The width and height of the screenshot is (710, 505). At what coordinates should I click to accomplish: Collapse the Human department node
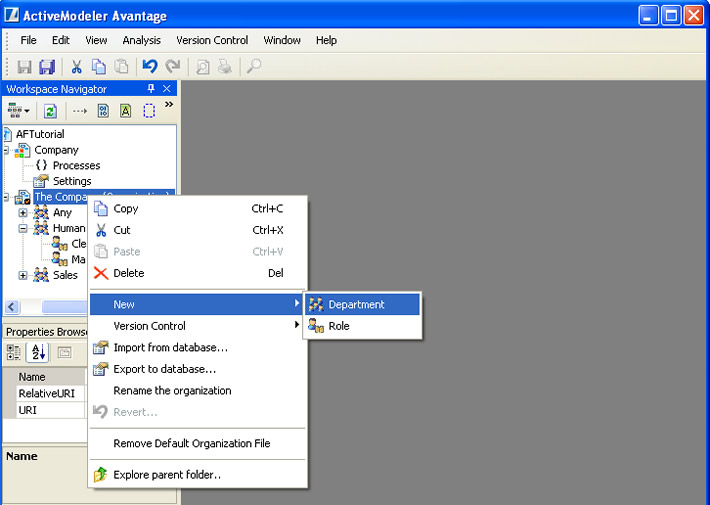23,228
